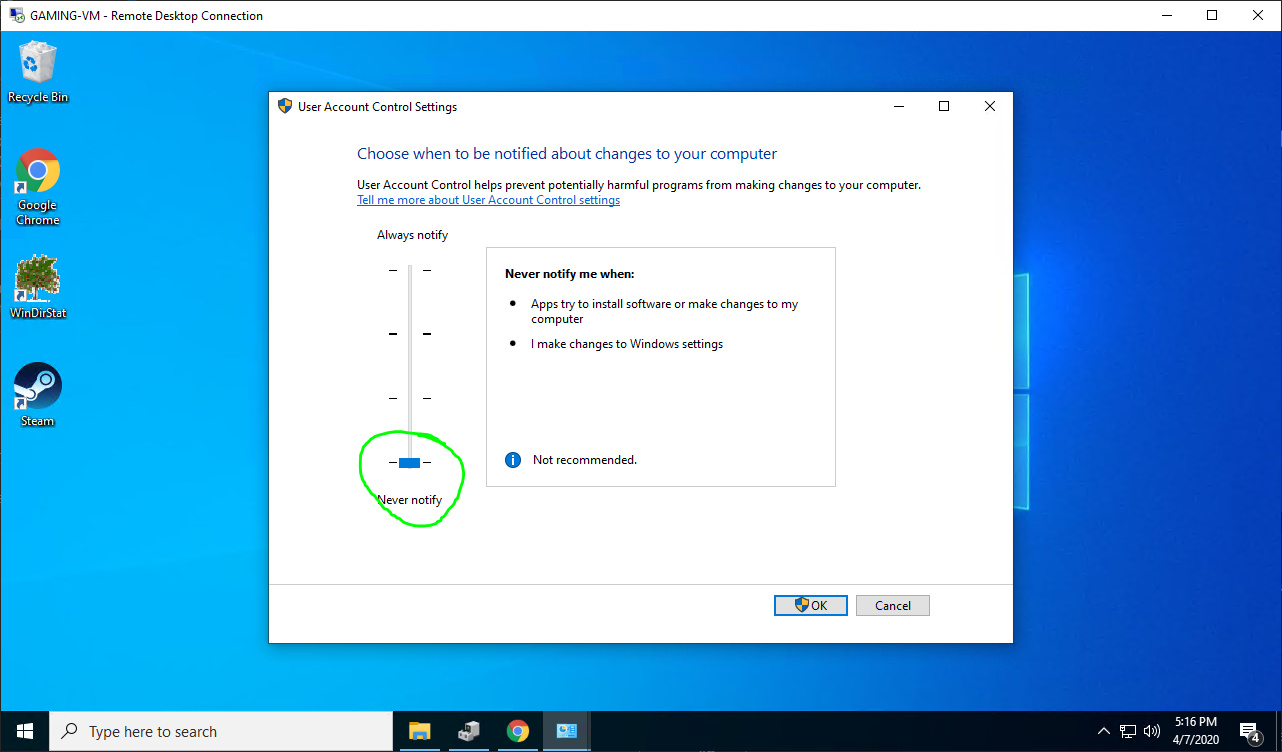The height and width of the screenshot is (752, 1282).
Task: Click the Type here to search box
Action: pyautogui.click(x=221, y=731)
